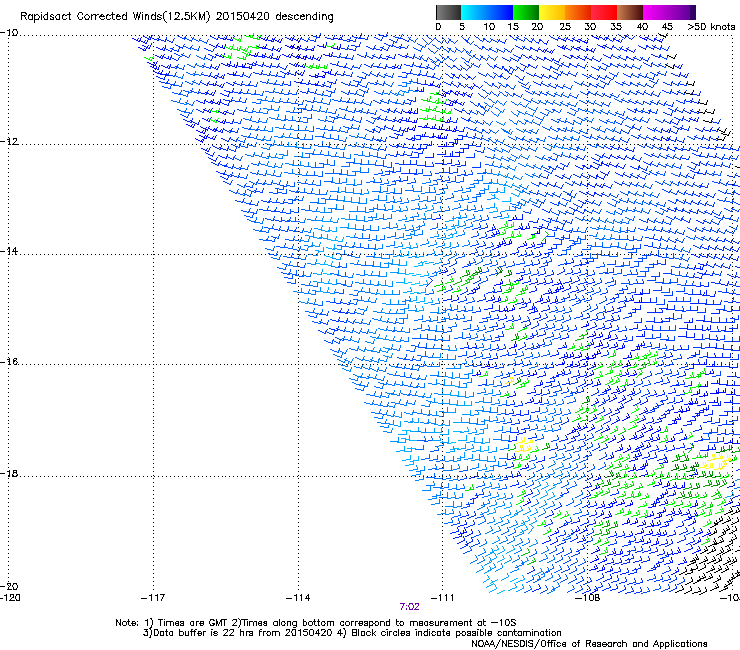Click the green 15-20 knots legend swatch

(525, 12)
